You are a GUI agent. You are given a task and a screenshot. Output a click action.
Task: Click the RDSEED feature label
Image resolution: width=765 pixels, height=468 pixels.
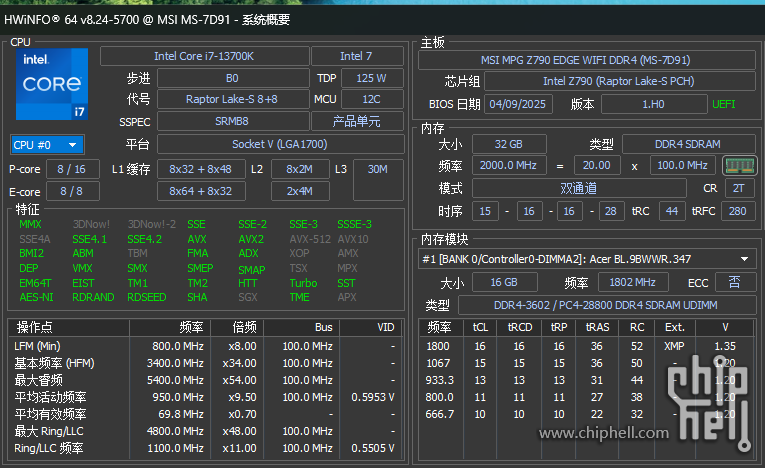[147, 297]
